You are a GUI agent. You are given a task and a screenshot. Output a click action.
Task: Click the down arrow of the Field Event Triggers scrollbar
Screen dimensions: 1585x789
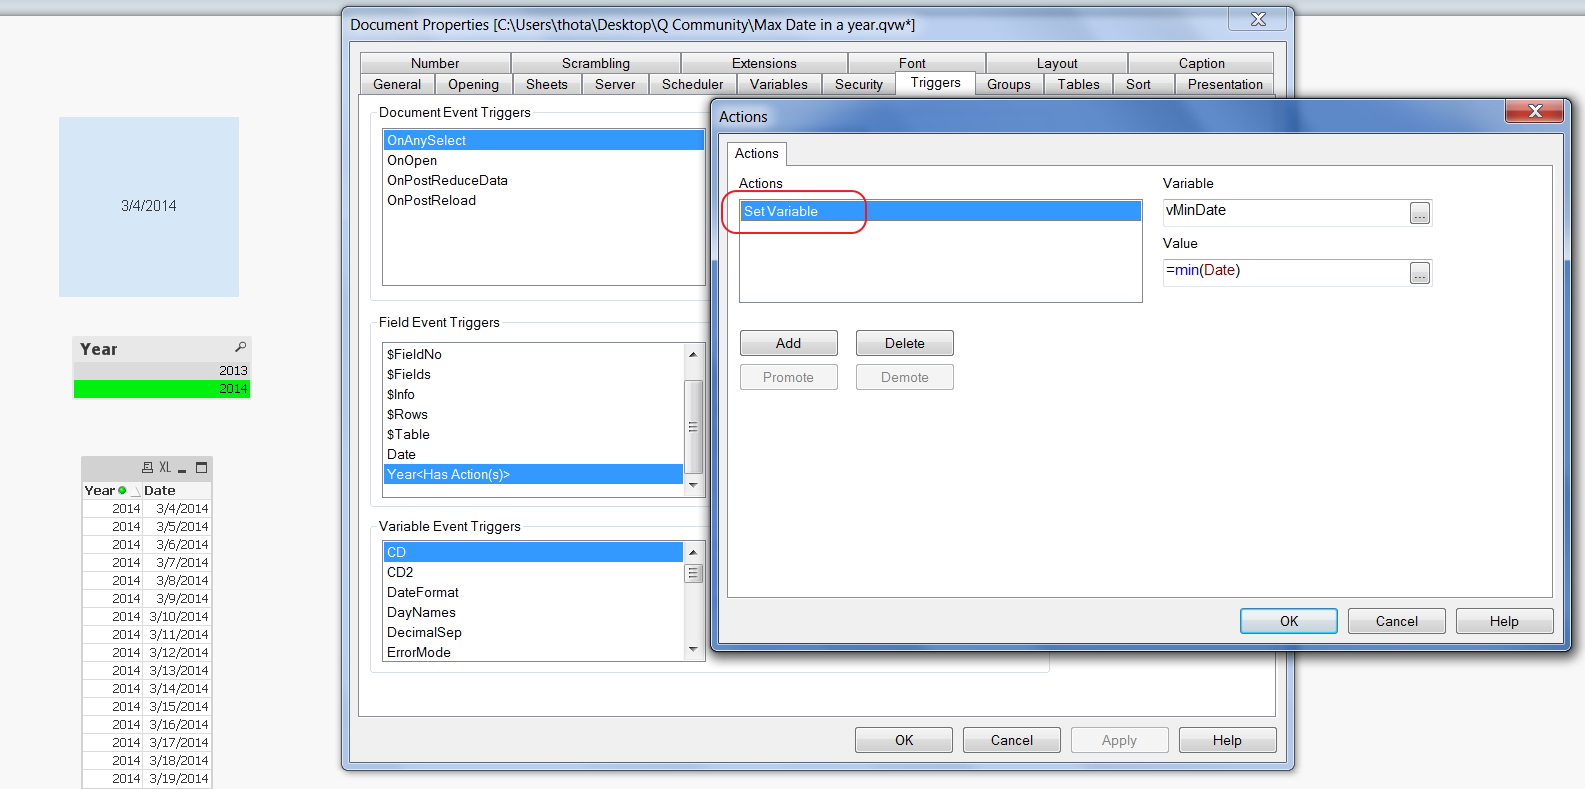693,485
